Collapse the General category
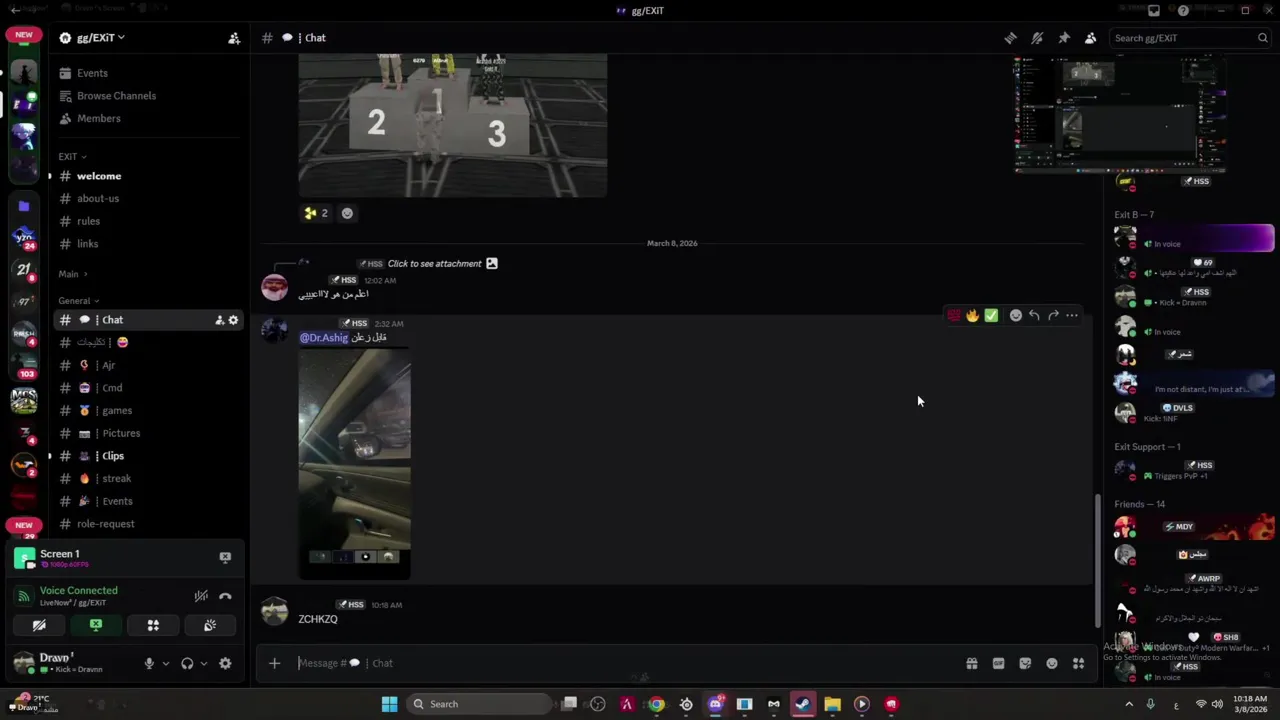The width and height of the screenshot is (1280, 720). point(78,301)
